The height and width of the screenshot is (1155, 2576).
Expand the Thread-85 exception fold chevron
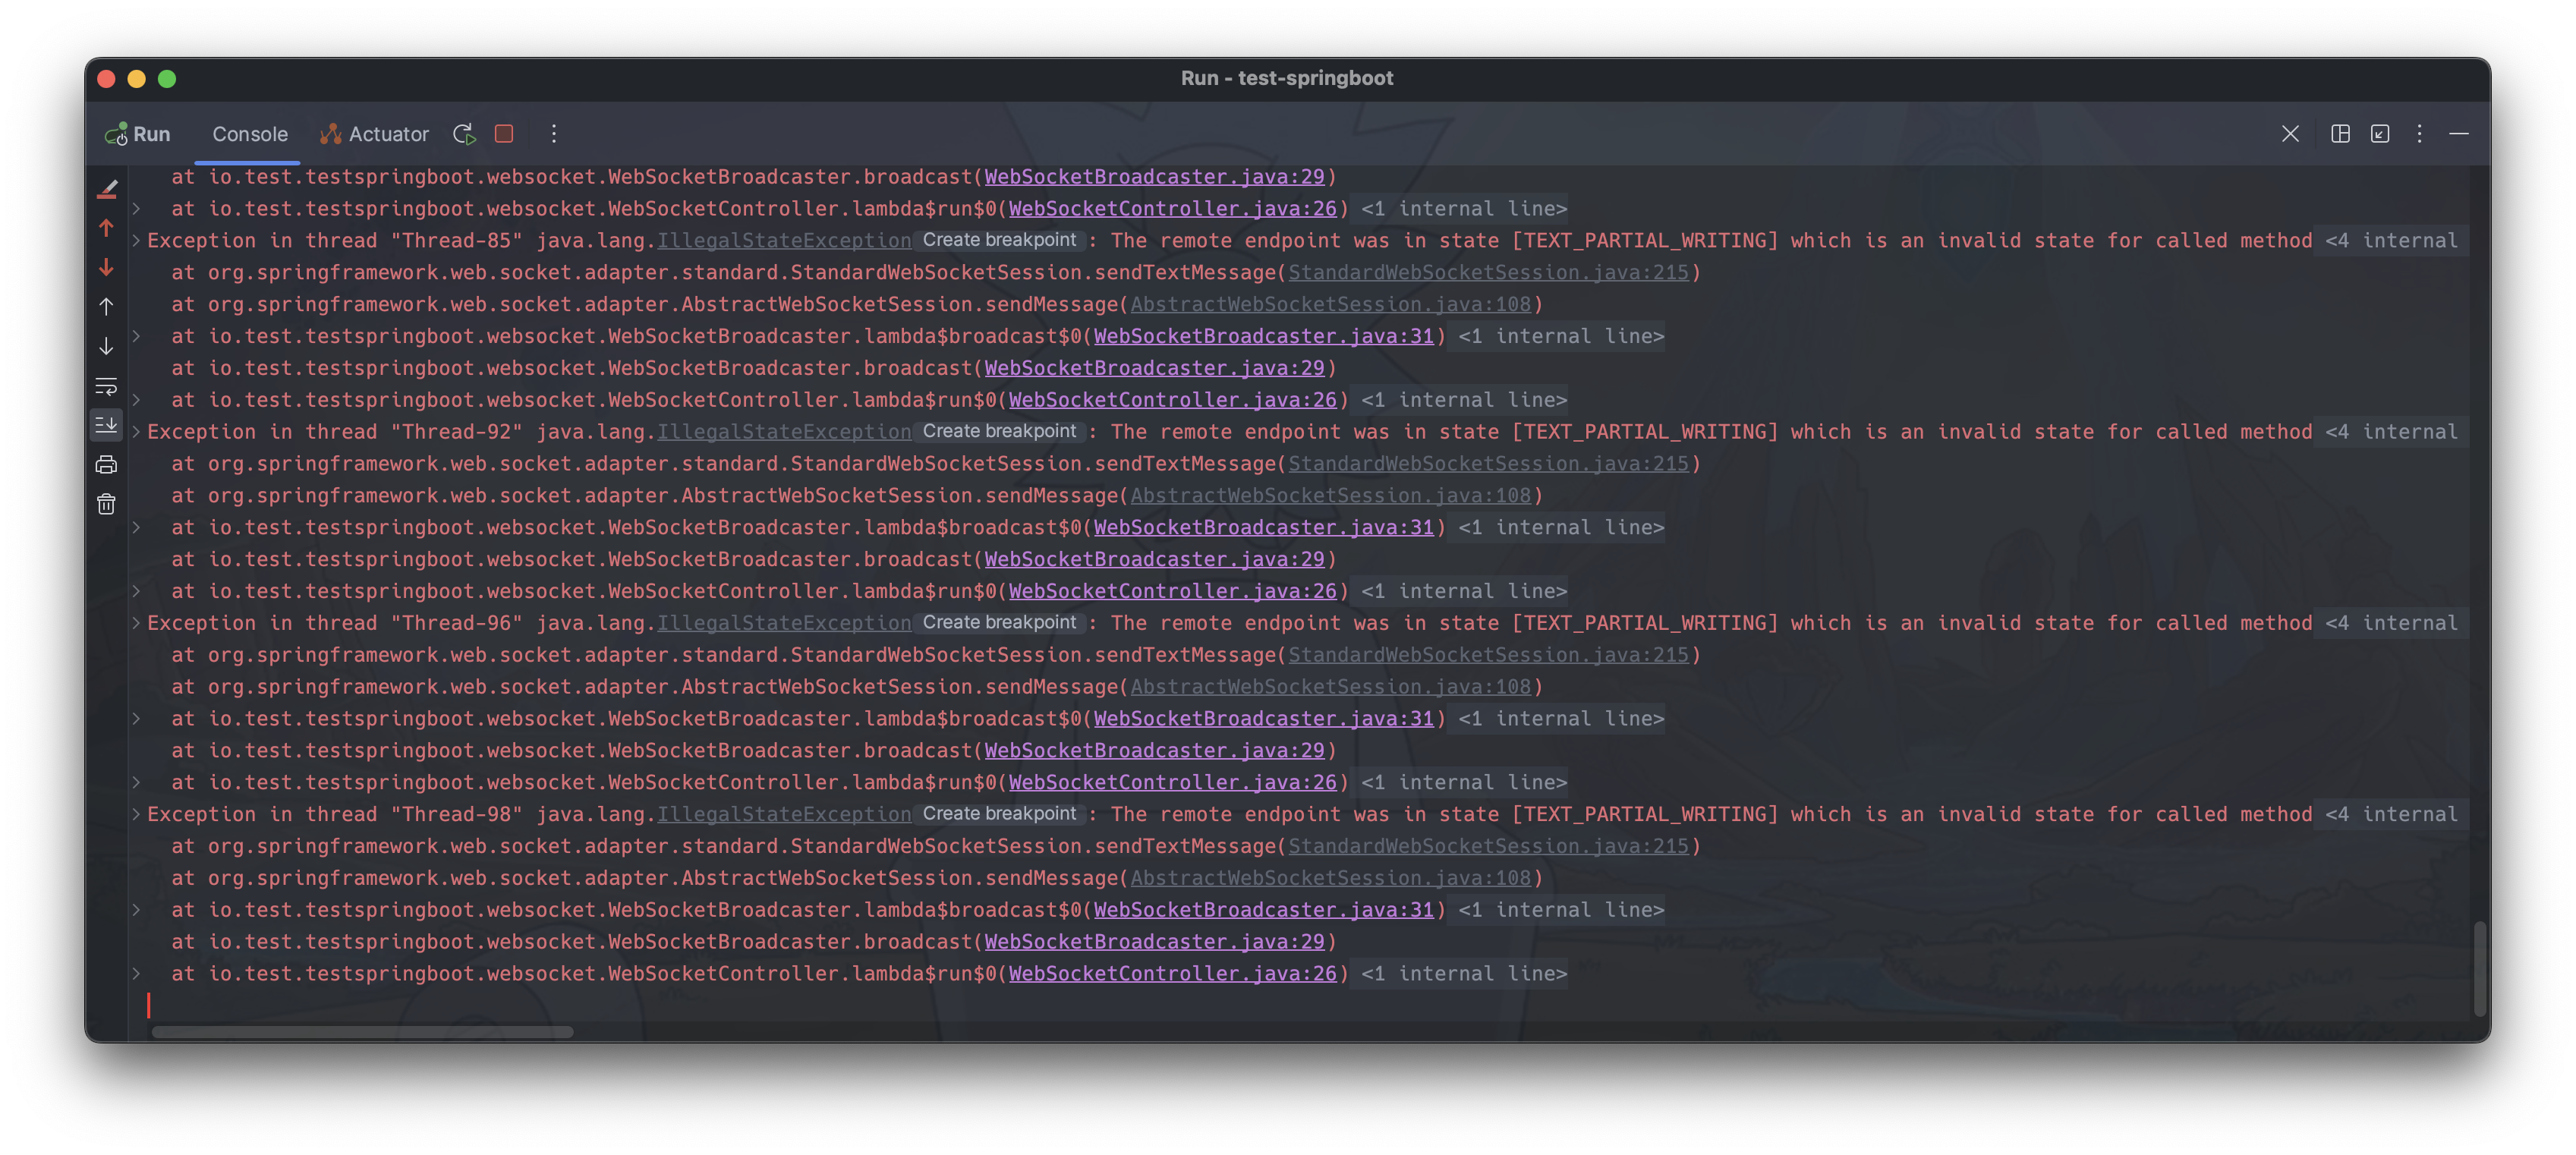136,240
